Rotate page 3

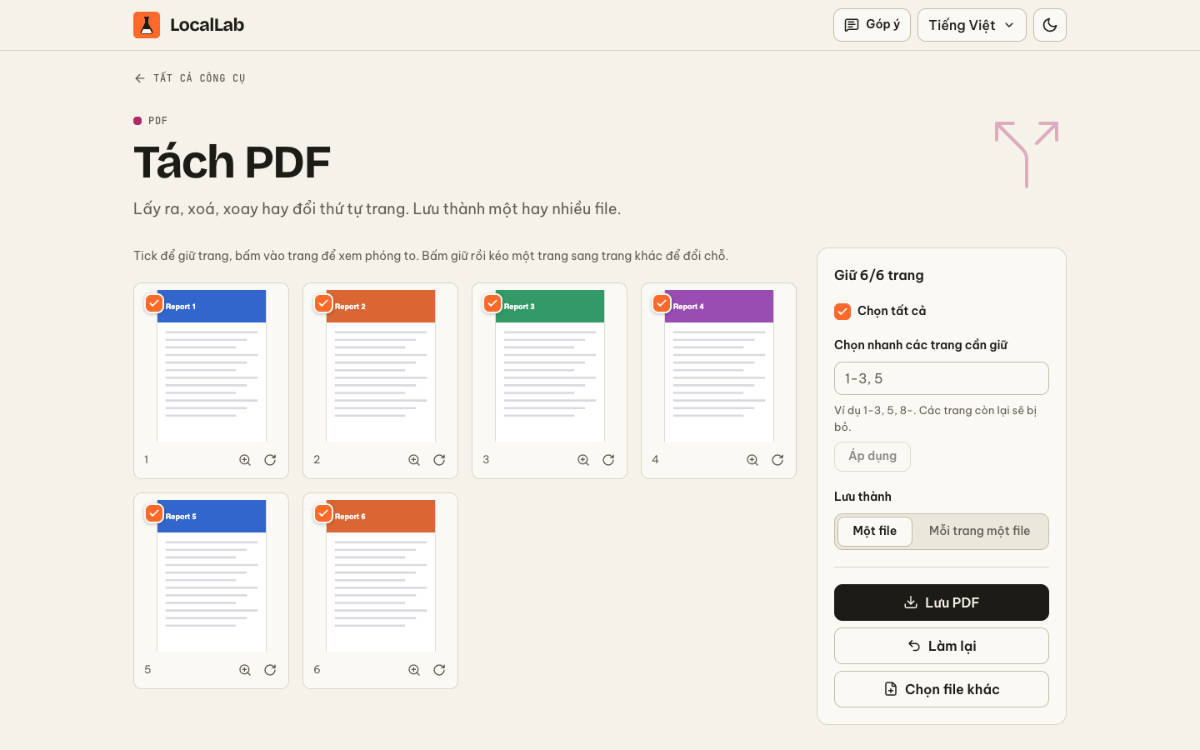(x=608, y=460)
